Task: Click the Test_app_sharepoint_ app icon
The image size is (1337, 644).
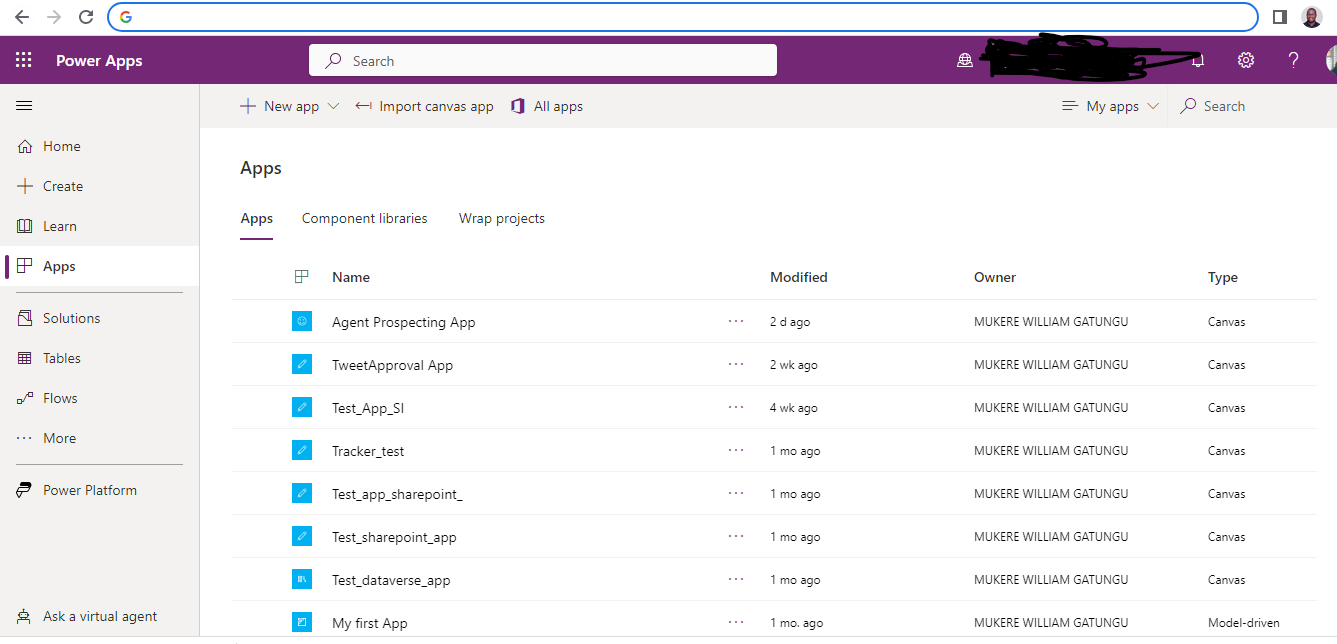Action: pyautogui.click(x=302, y=493)
